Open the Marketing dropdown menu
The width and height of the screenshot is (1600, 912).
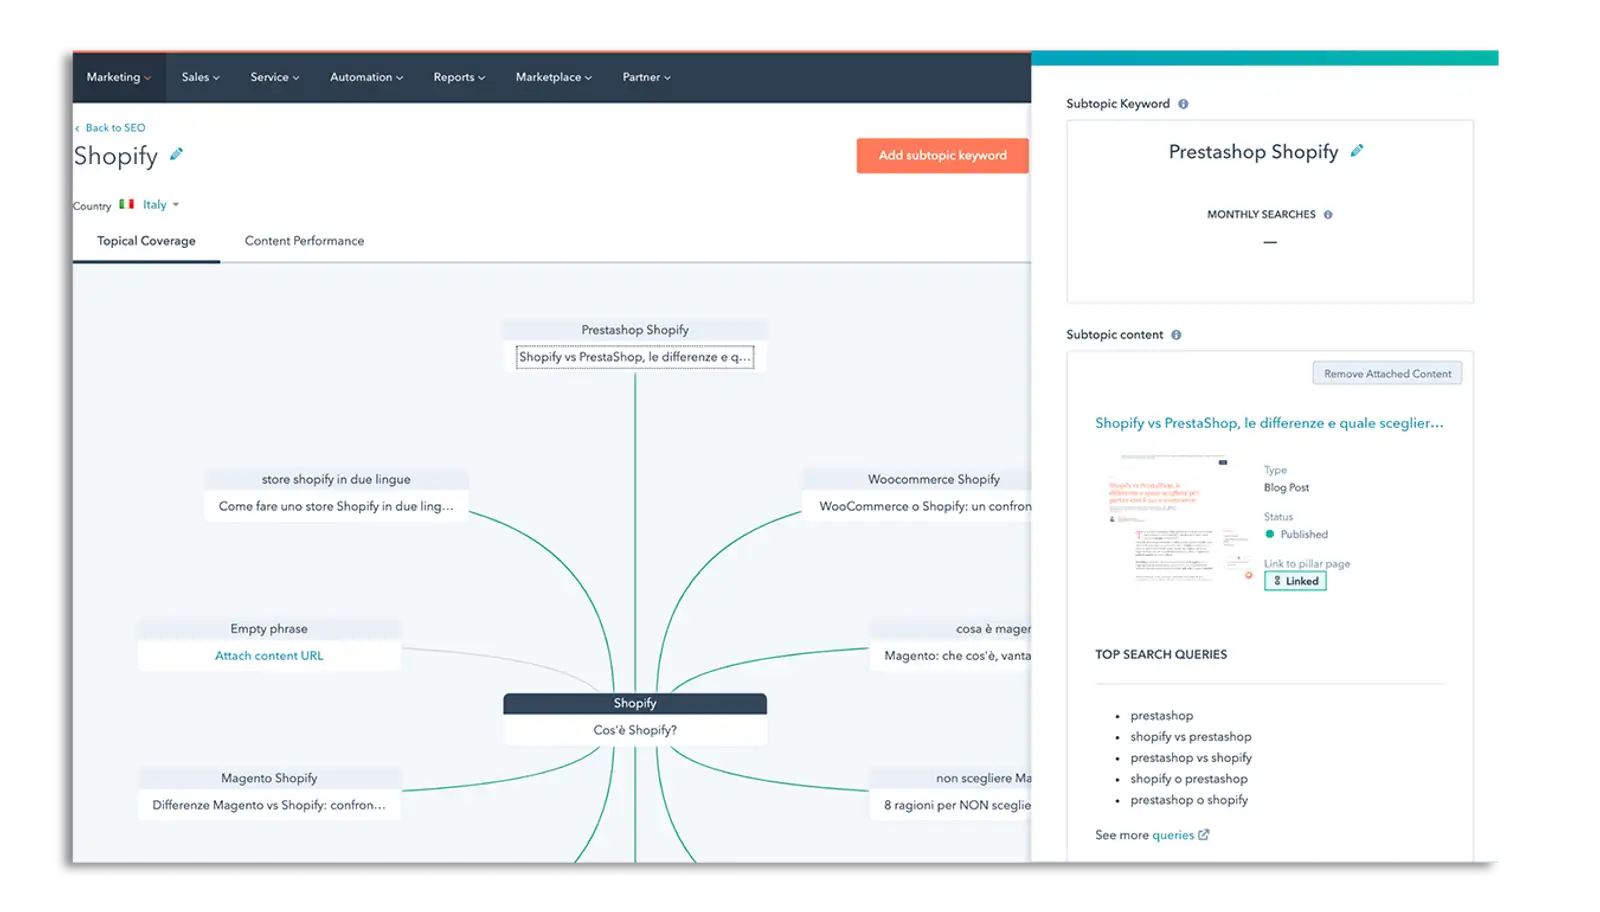[119, 77]
